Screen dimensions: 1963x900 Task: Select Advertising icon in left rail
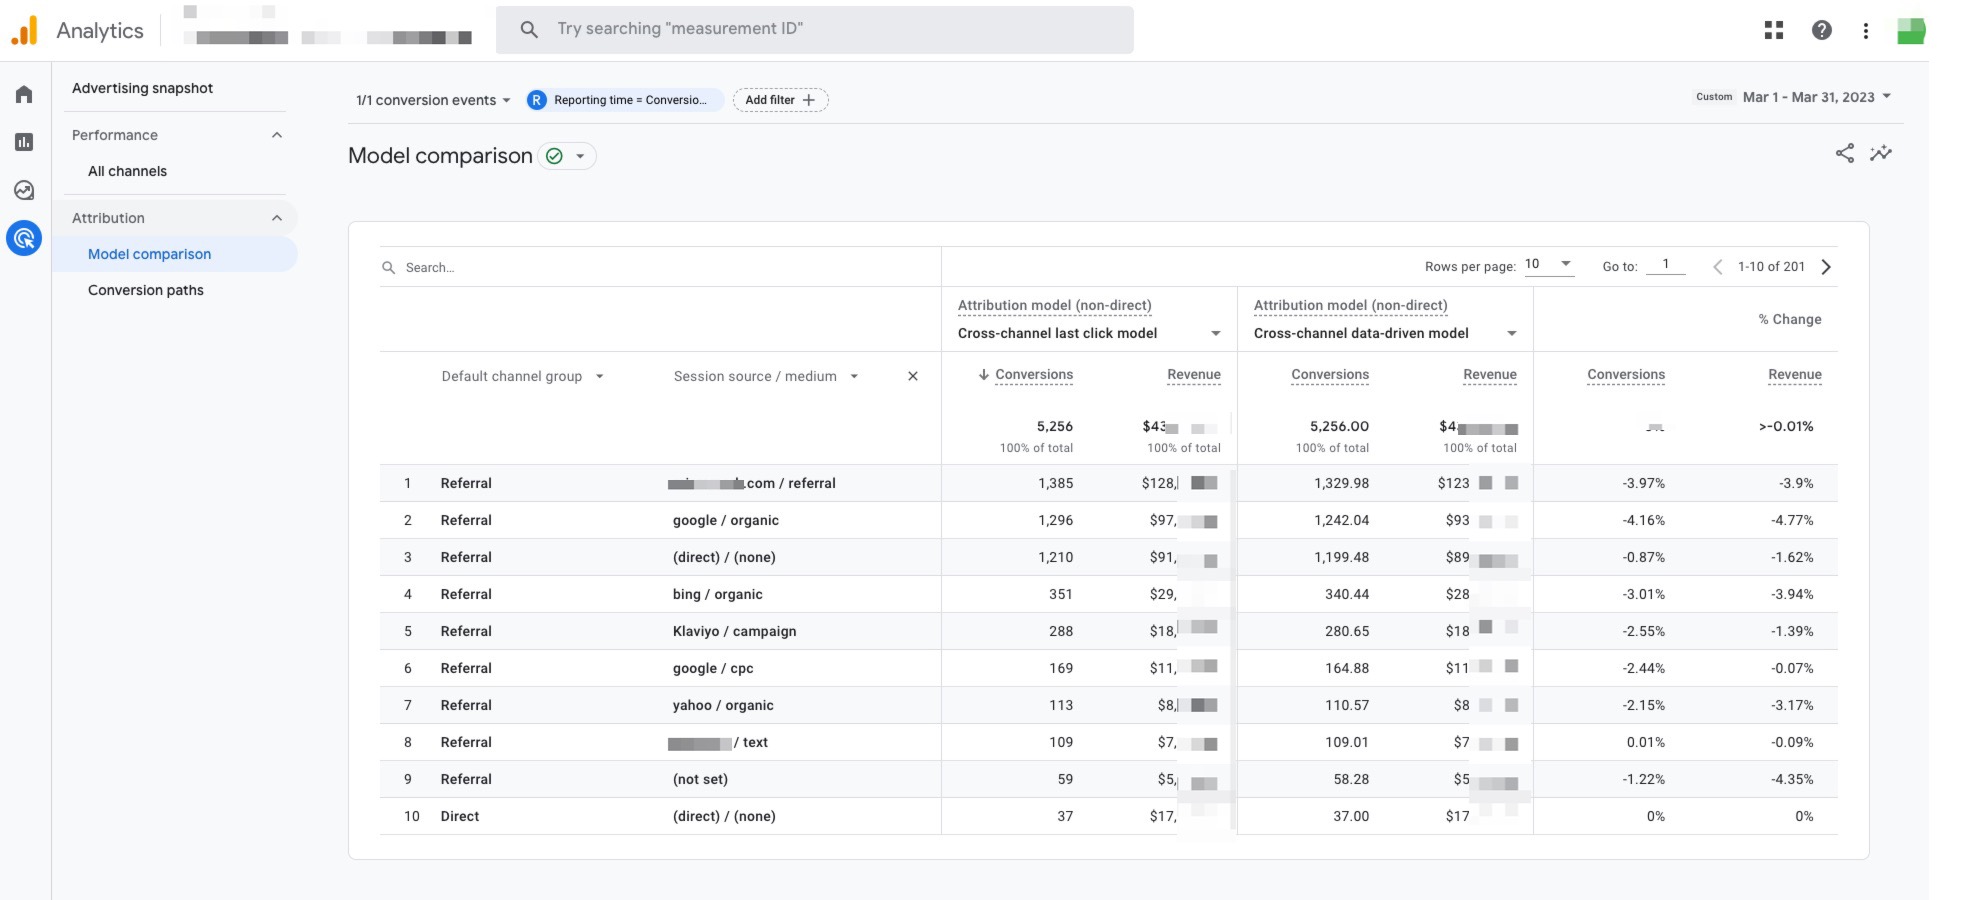pyautogui.click(x=24, y=238)
